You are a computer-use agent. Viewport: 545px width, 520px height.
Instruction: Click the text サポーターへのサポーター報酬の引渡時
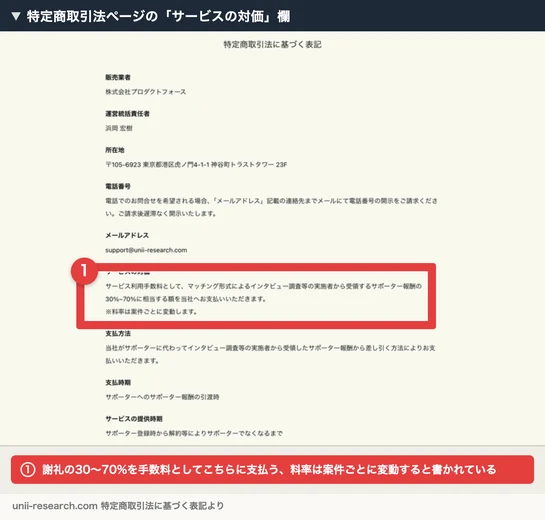[x=162, y=397]
